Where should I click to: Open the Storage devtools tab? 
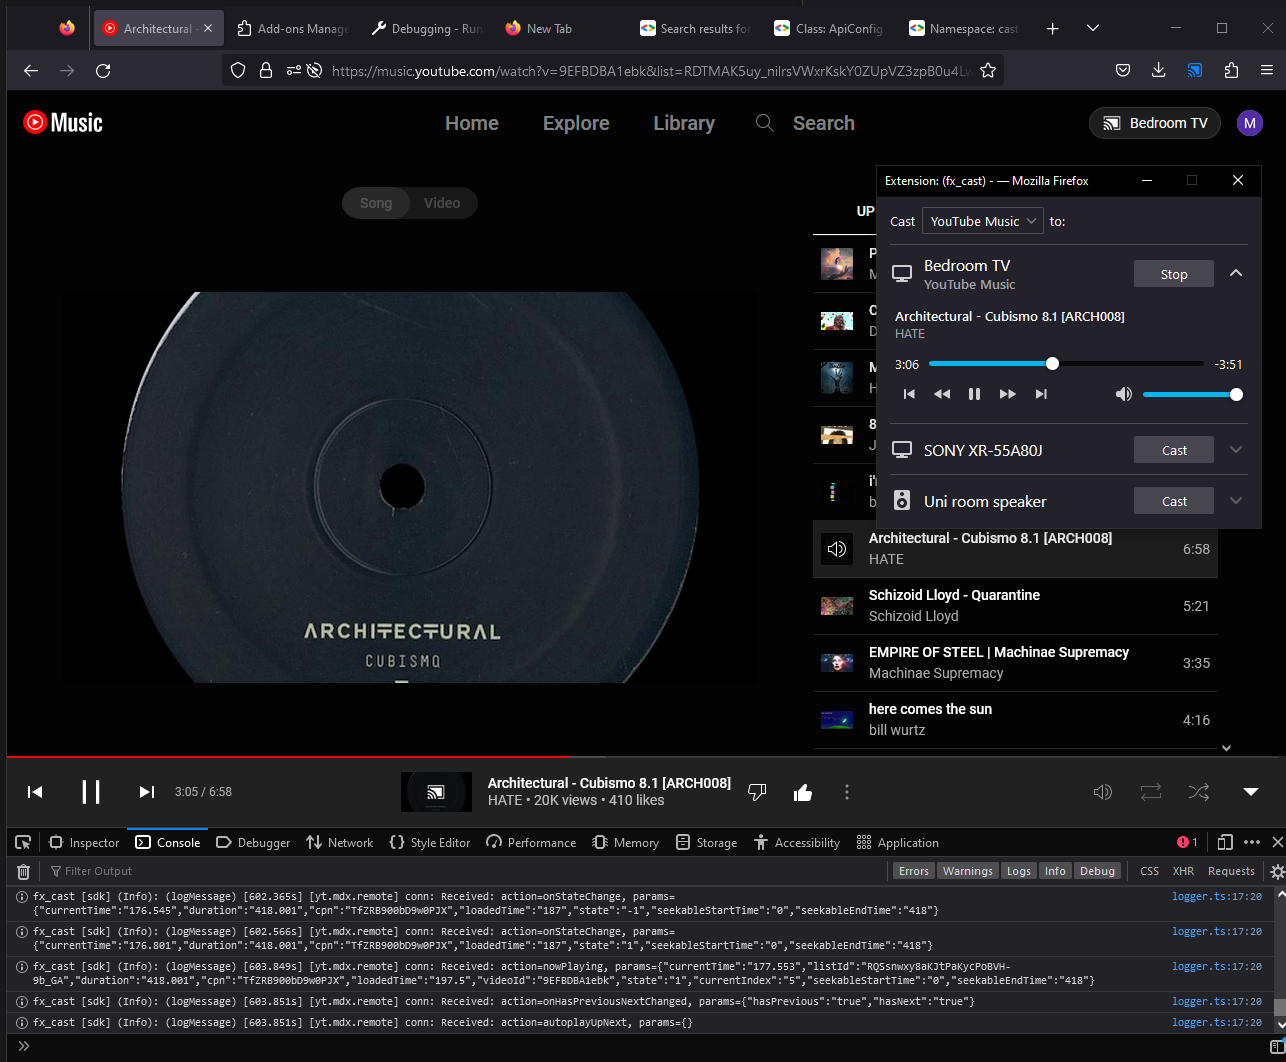coord(706,843)
